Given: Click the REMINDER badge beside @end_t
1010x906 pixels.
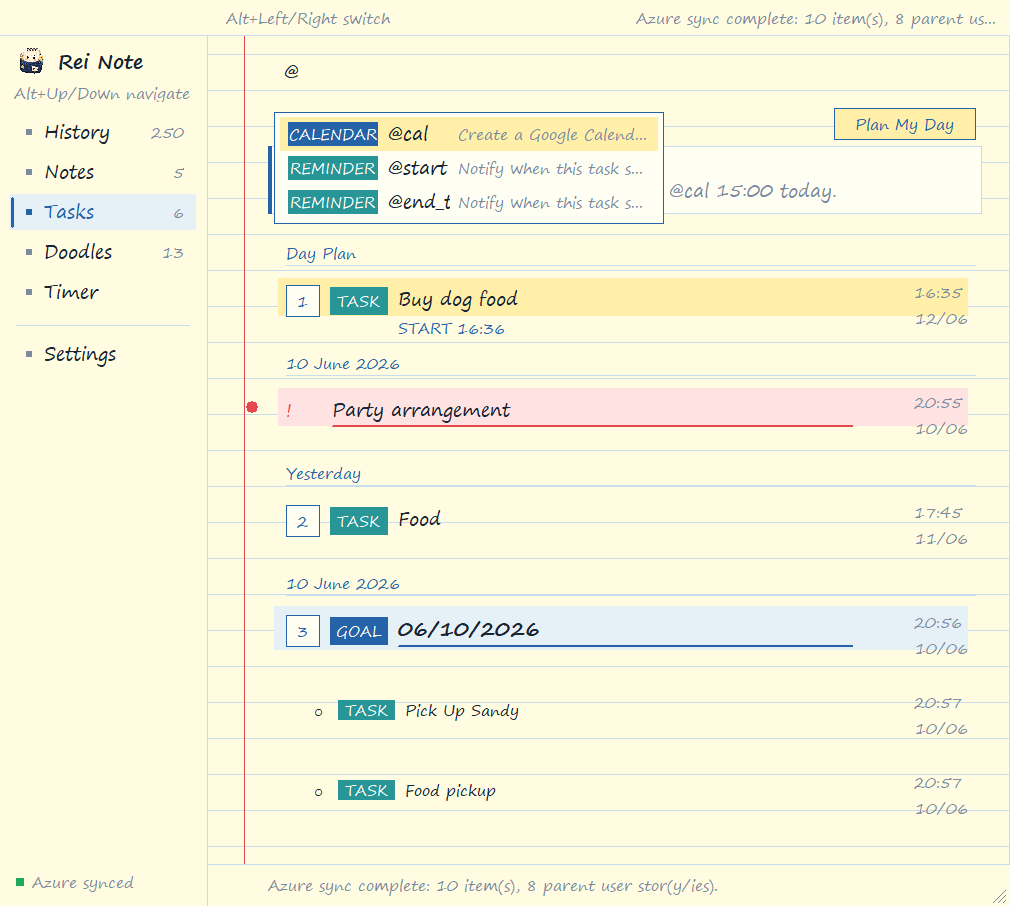Looking at the screenshot, I should 332,202.
